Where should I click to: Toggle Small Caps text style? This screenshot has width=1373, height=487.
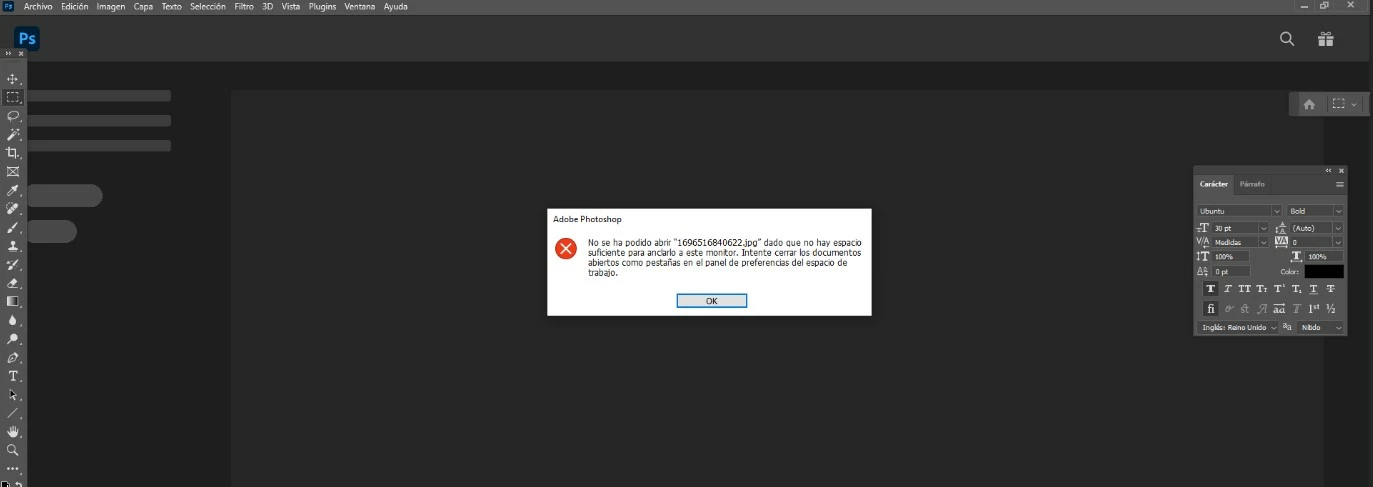tap(1262, 289)
